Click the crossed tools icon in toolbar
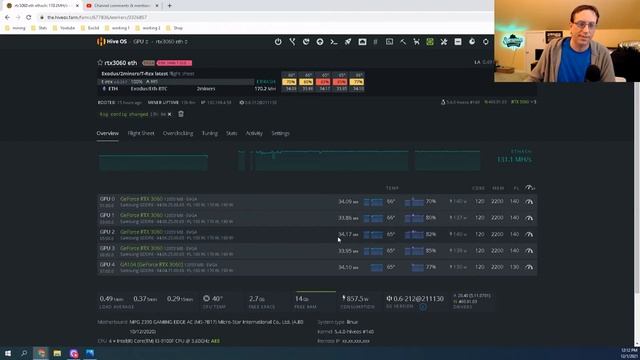The width and height of the screenshot is (640, 360). point(444,42)
